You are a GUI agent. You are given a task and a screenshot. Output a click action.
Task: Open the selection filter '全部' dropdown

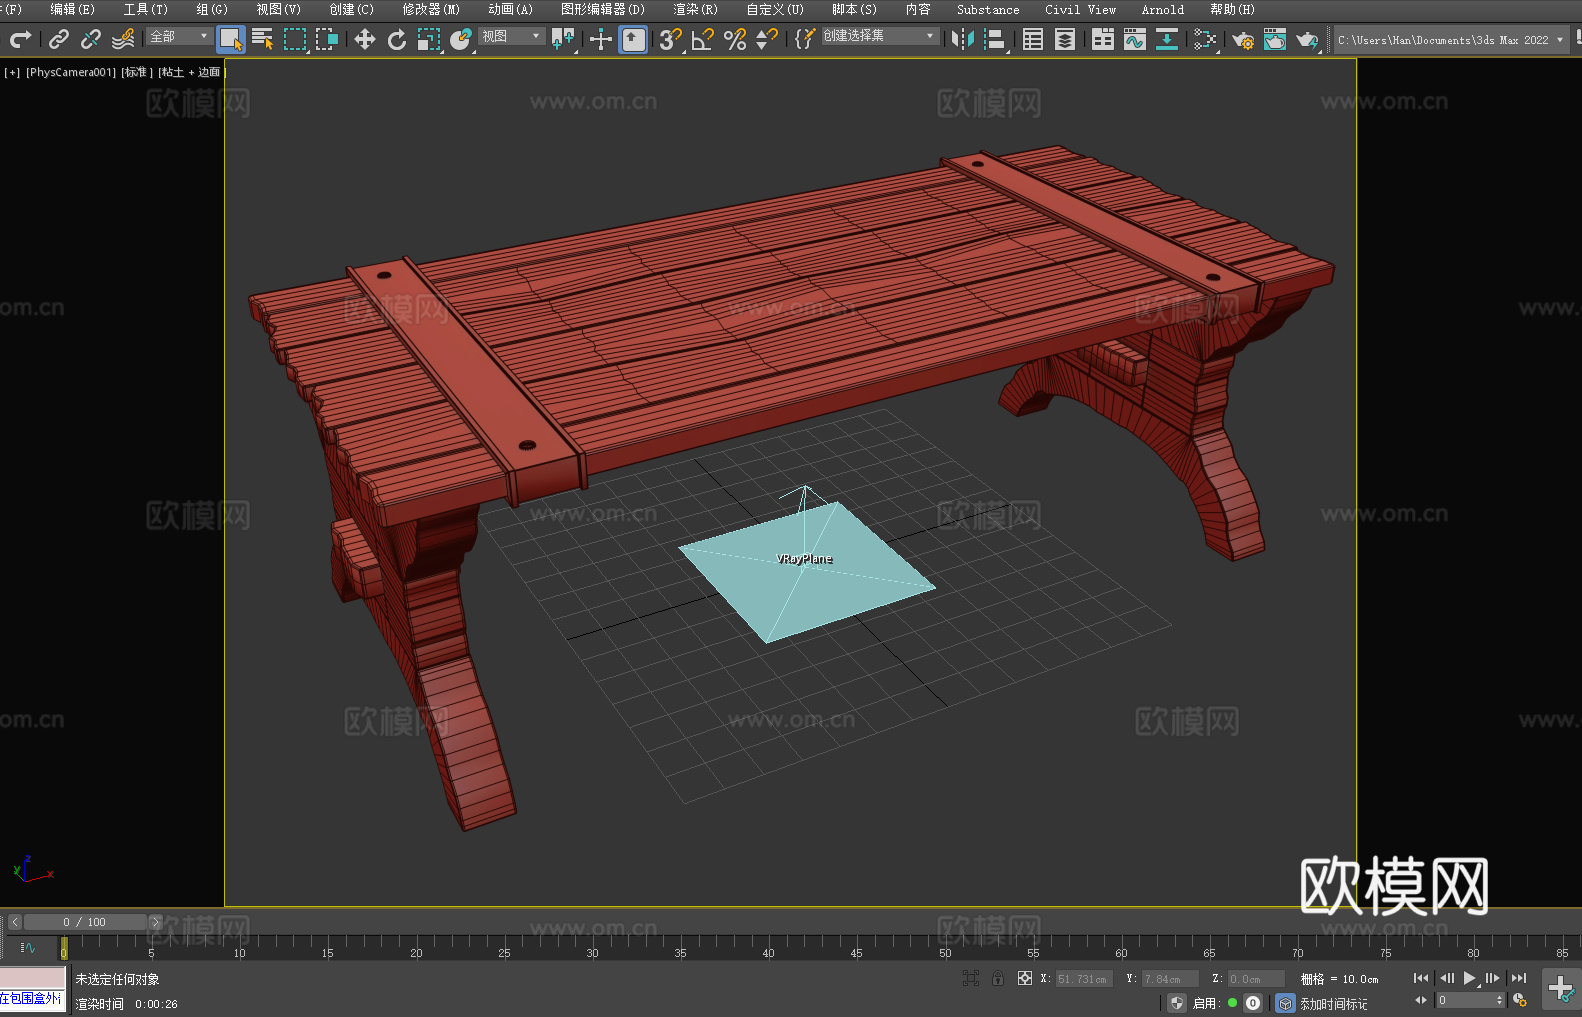coord(179,36)
